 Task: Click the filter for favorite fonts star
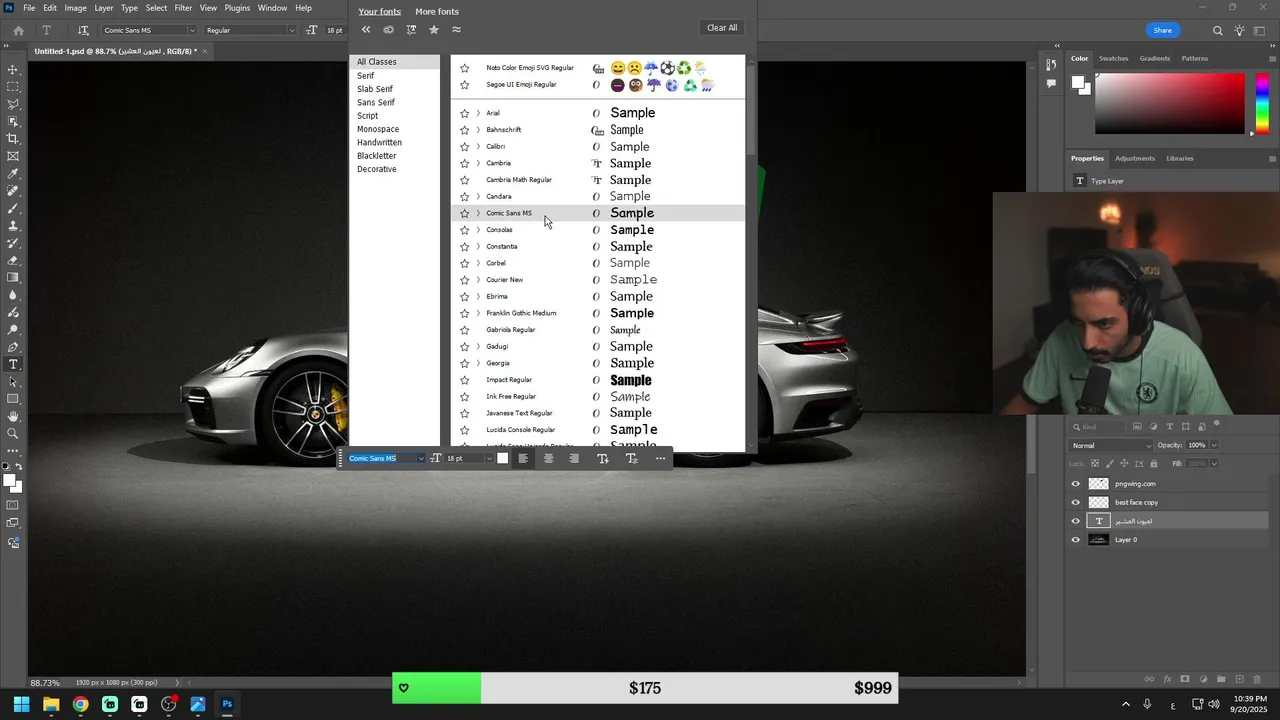point(434,29)
